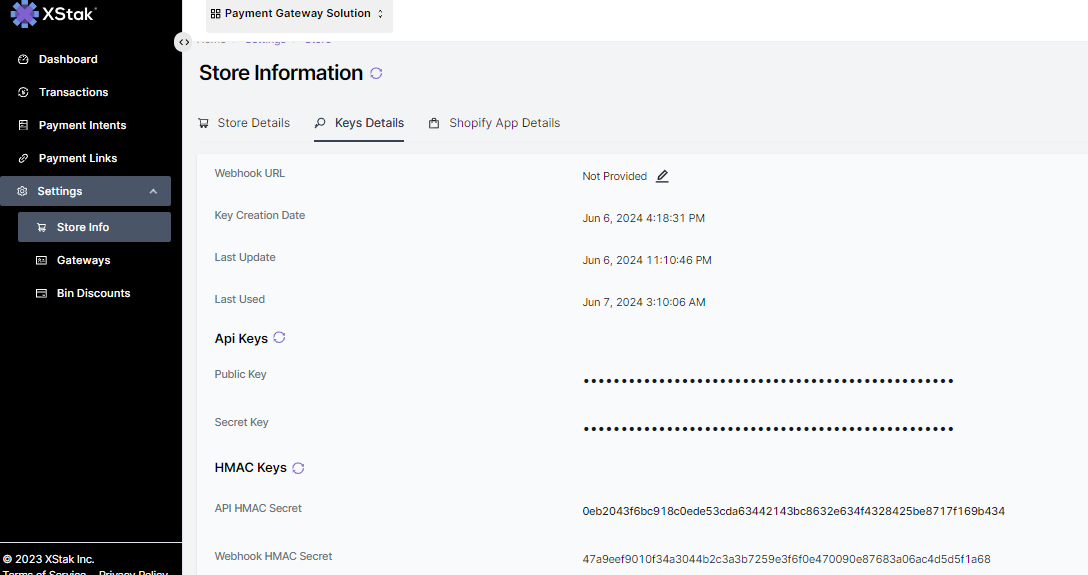Switch to the Store Details tab
The height and width of the screenshot is (575, 1088).
click(x=244, y=123)
